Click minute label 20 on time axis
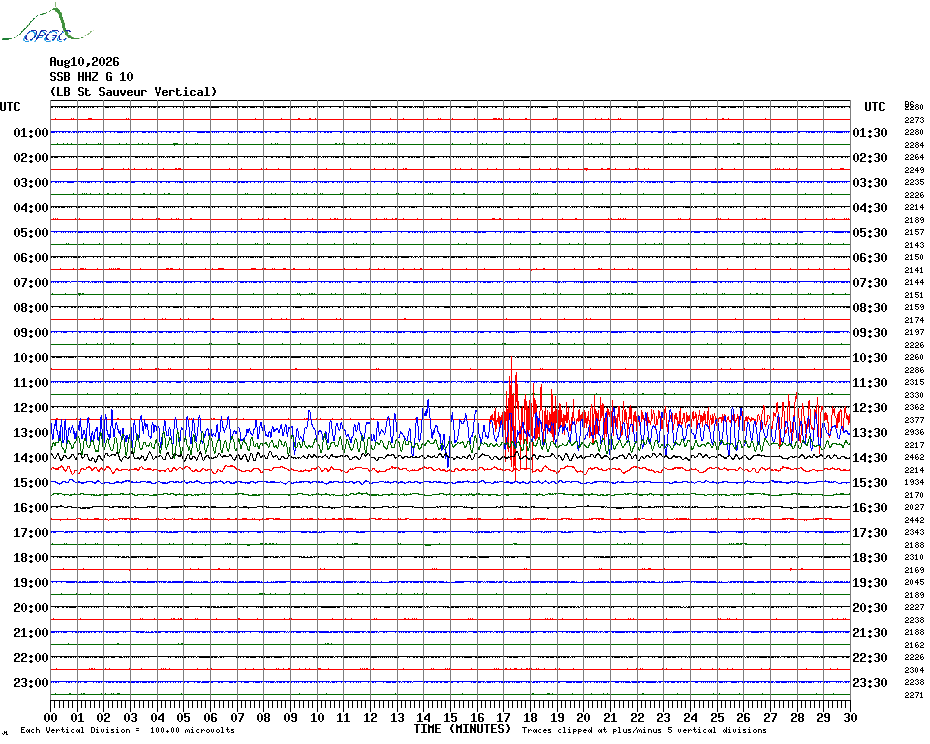This screenshot has width=930, height=744. point(584,717)
